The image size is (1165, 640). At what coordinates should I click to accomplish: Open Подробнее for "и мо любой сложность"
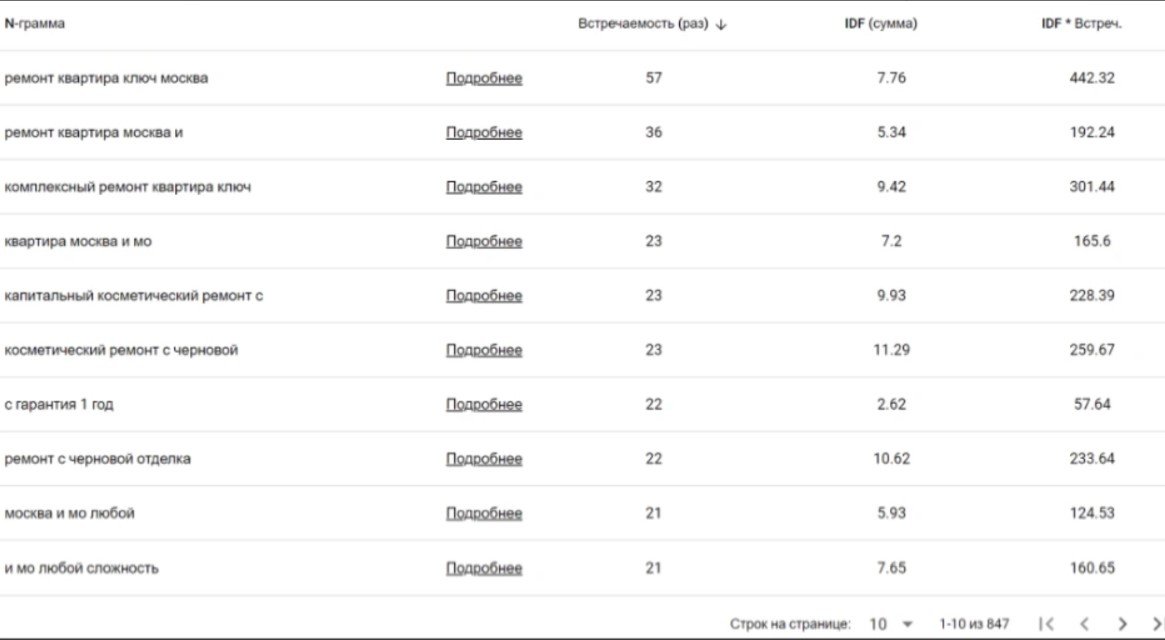[484, 568]
